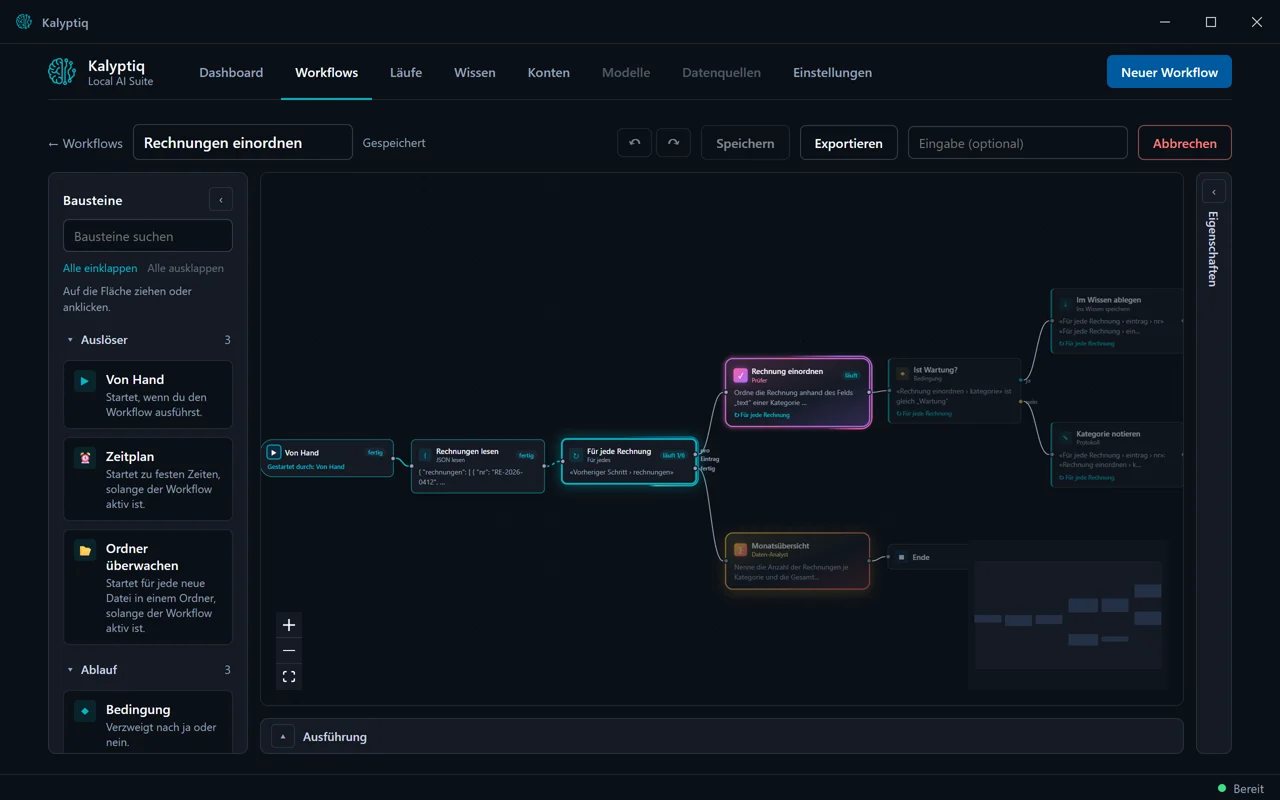Click the Exportieren button
Viewport: 1280px width, 800px height.
point(848,143)
